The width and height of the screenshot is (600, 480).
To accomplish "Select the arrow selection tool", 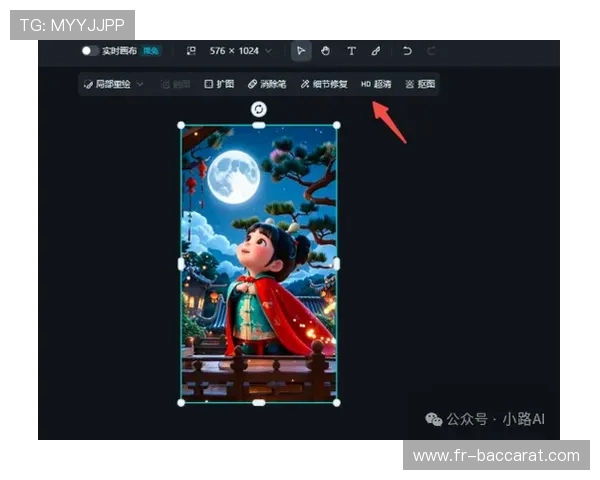I will point(301,51).
